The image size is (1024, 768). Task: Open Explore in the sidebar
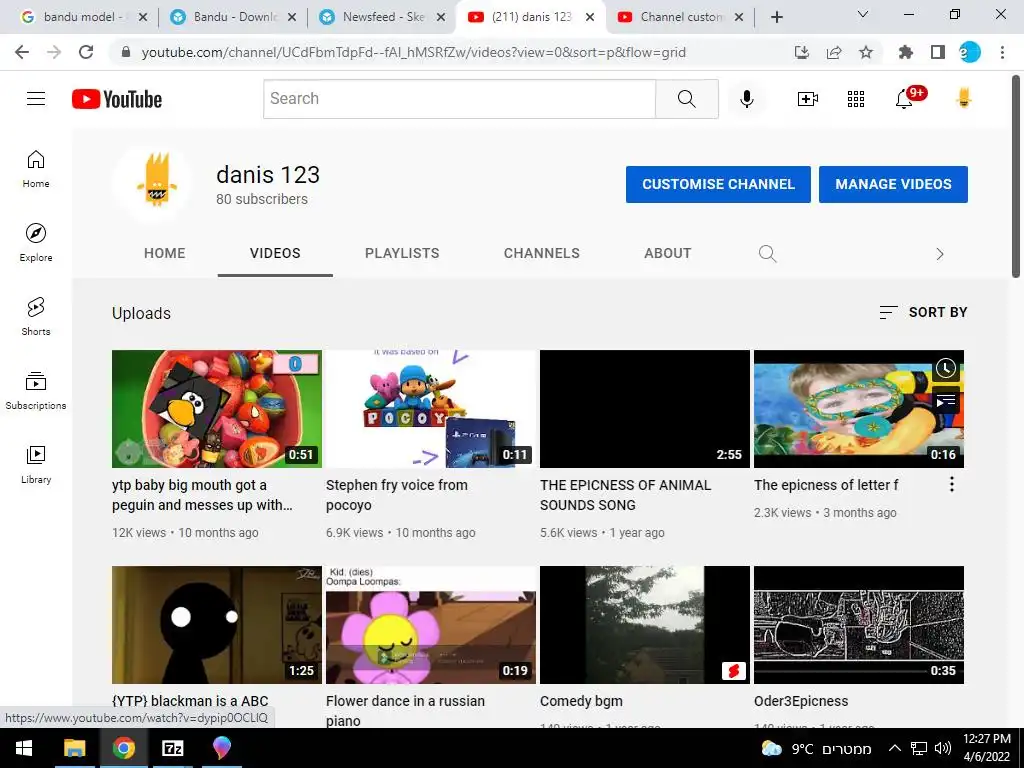[36, 243]
